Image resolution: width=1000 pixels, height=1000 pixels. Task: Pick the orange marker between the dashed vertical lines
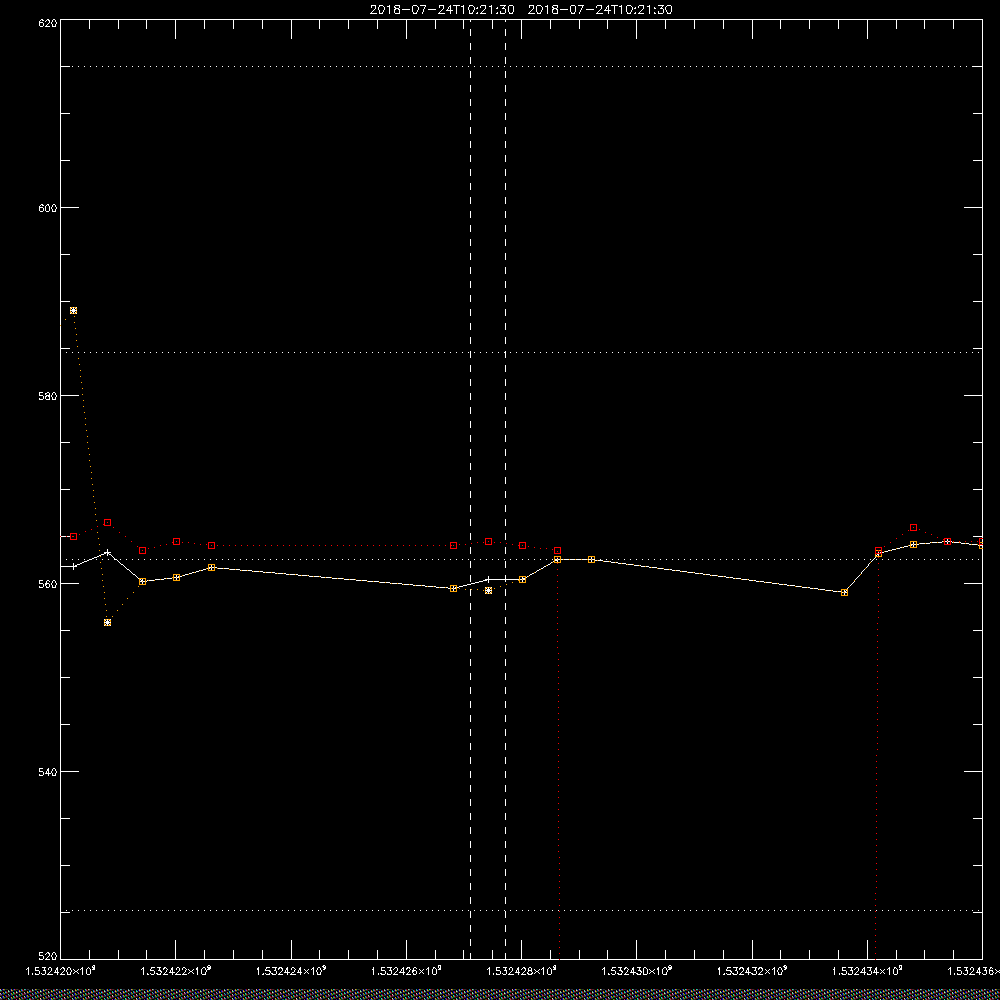pos(489,591)
